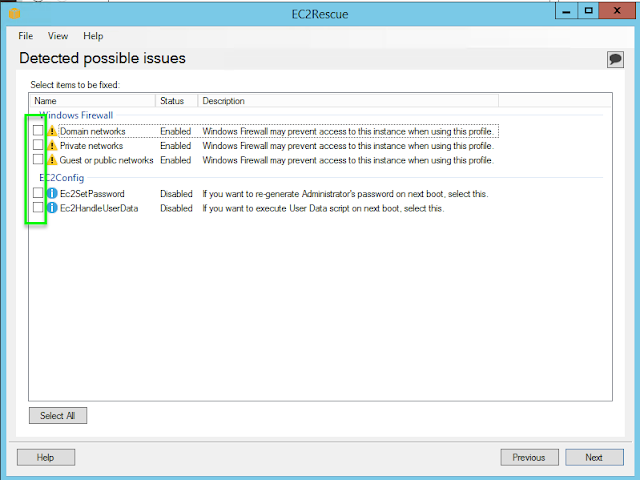Sort by the Status column header

176,101
